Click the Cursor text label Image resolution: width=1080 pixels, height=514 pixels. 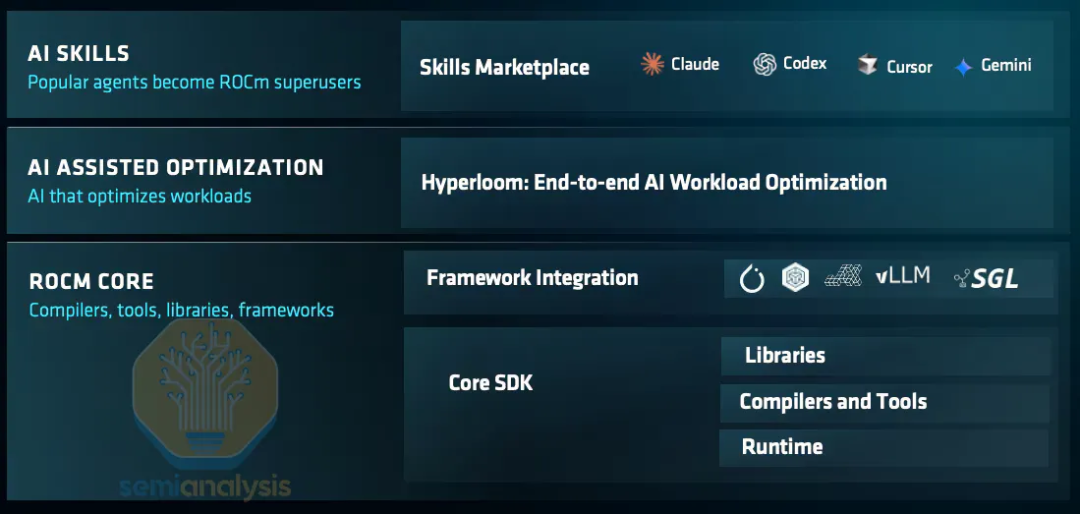coord(909,67)
